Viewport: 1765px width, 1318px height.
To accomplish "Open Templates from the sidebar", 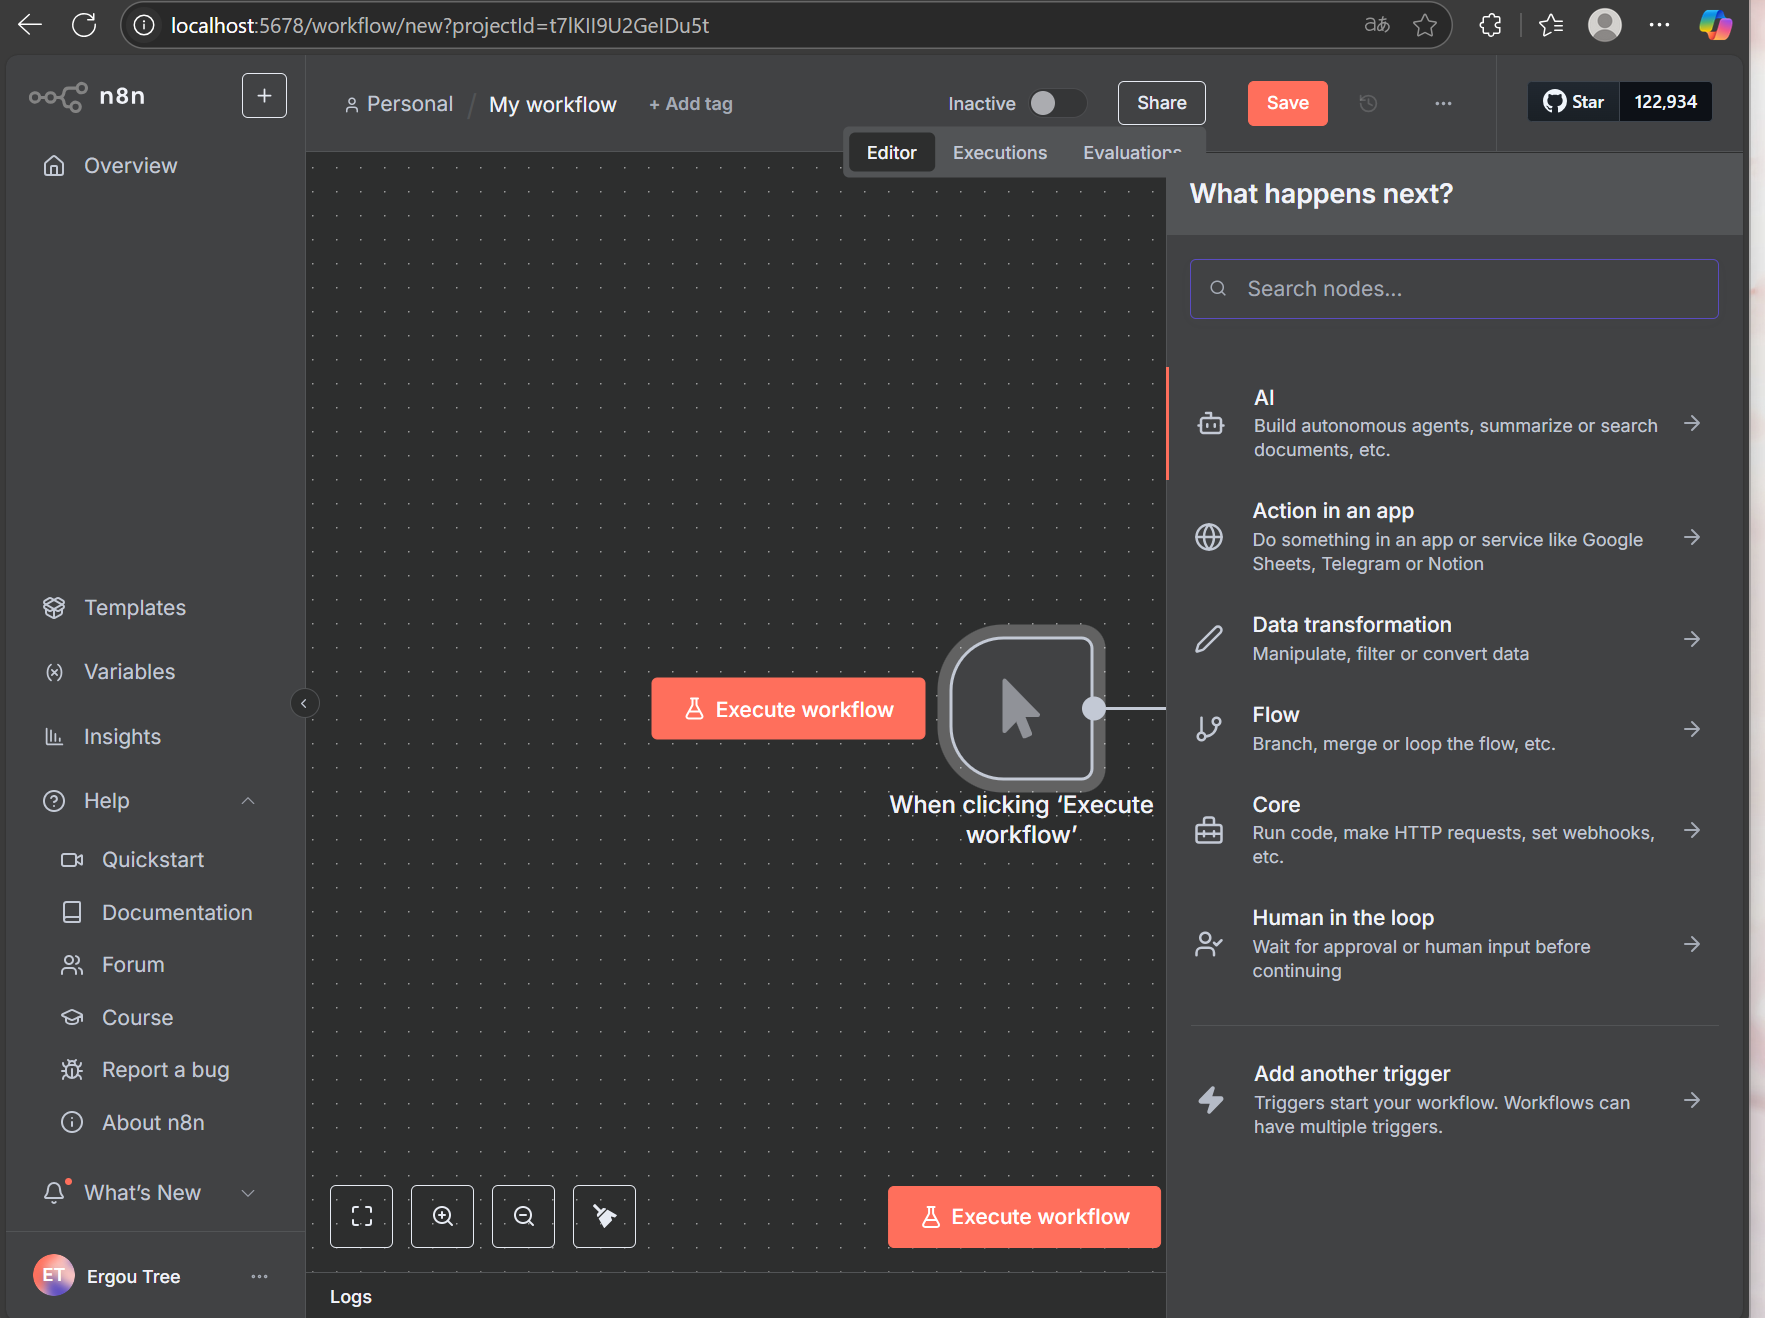I will (134, 608).
